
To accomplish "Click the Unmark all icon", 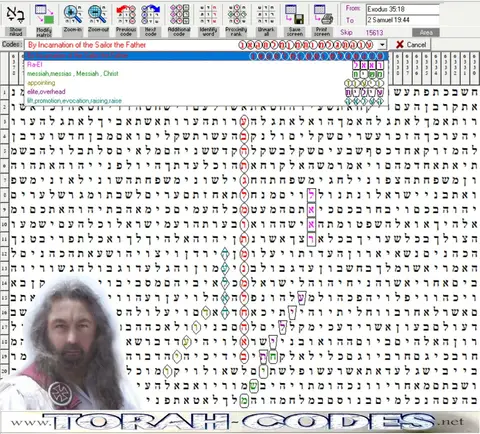I will (x=266, y=14).
